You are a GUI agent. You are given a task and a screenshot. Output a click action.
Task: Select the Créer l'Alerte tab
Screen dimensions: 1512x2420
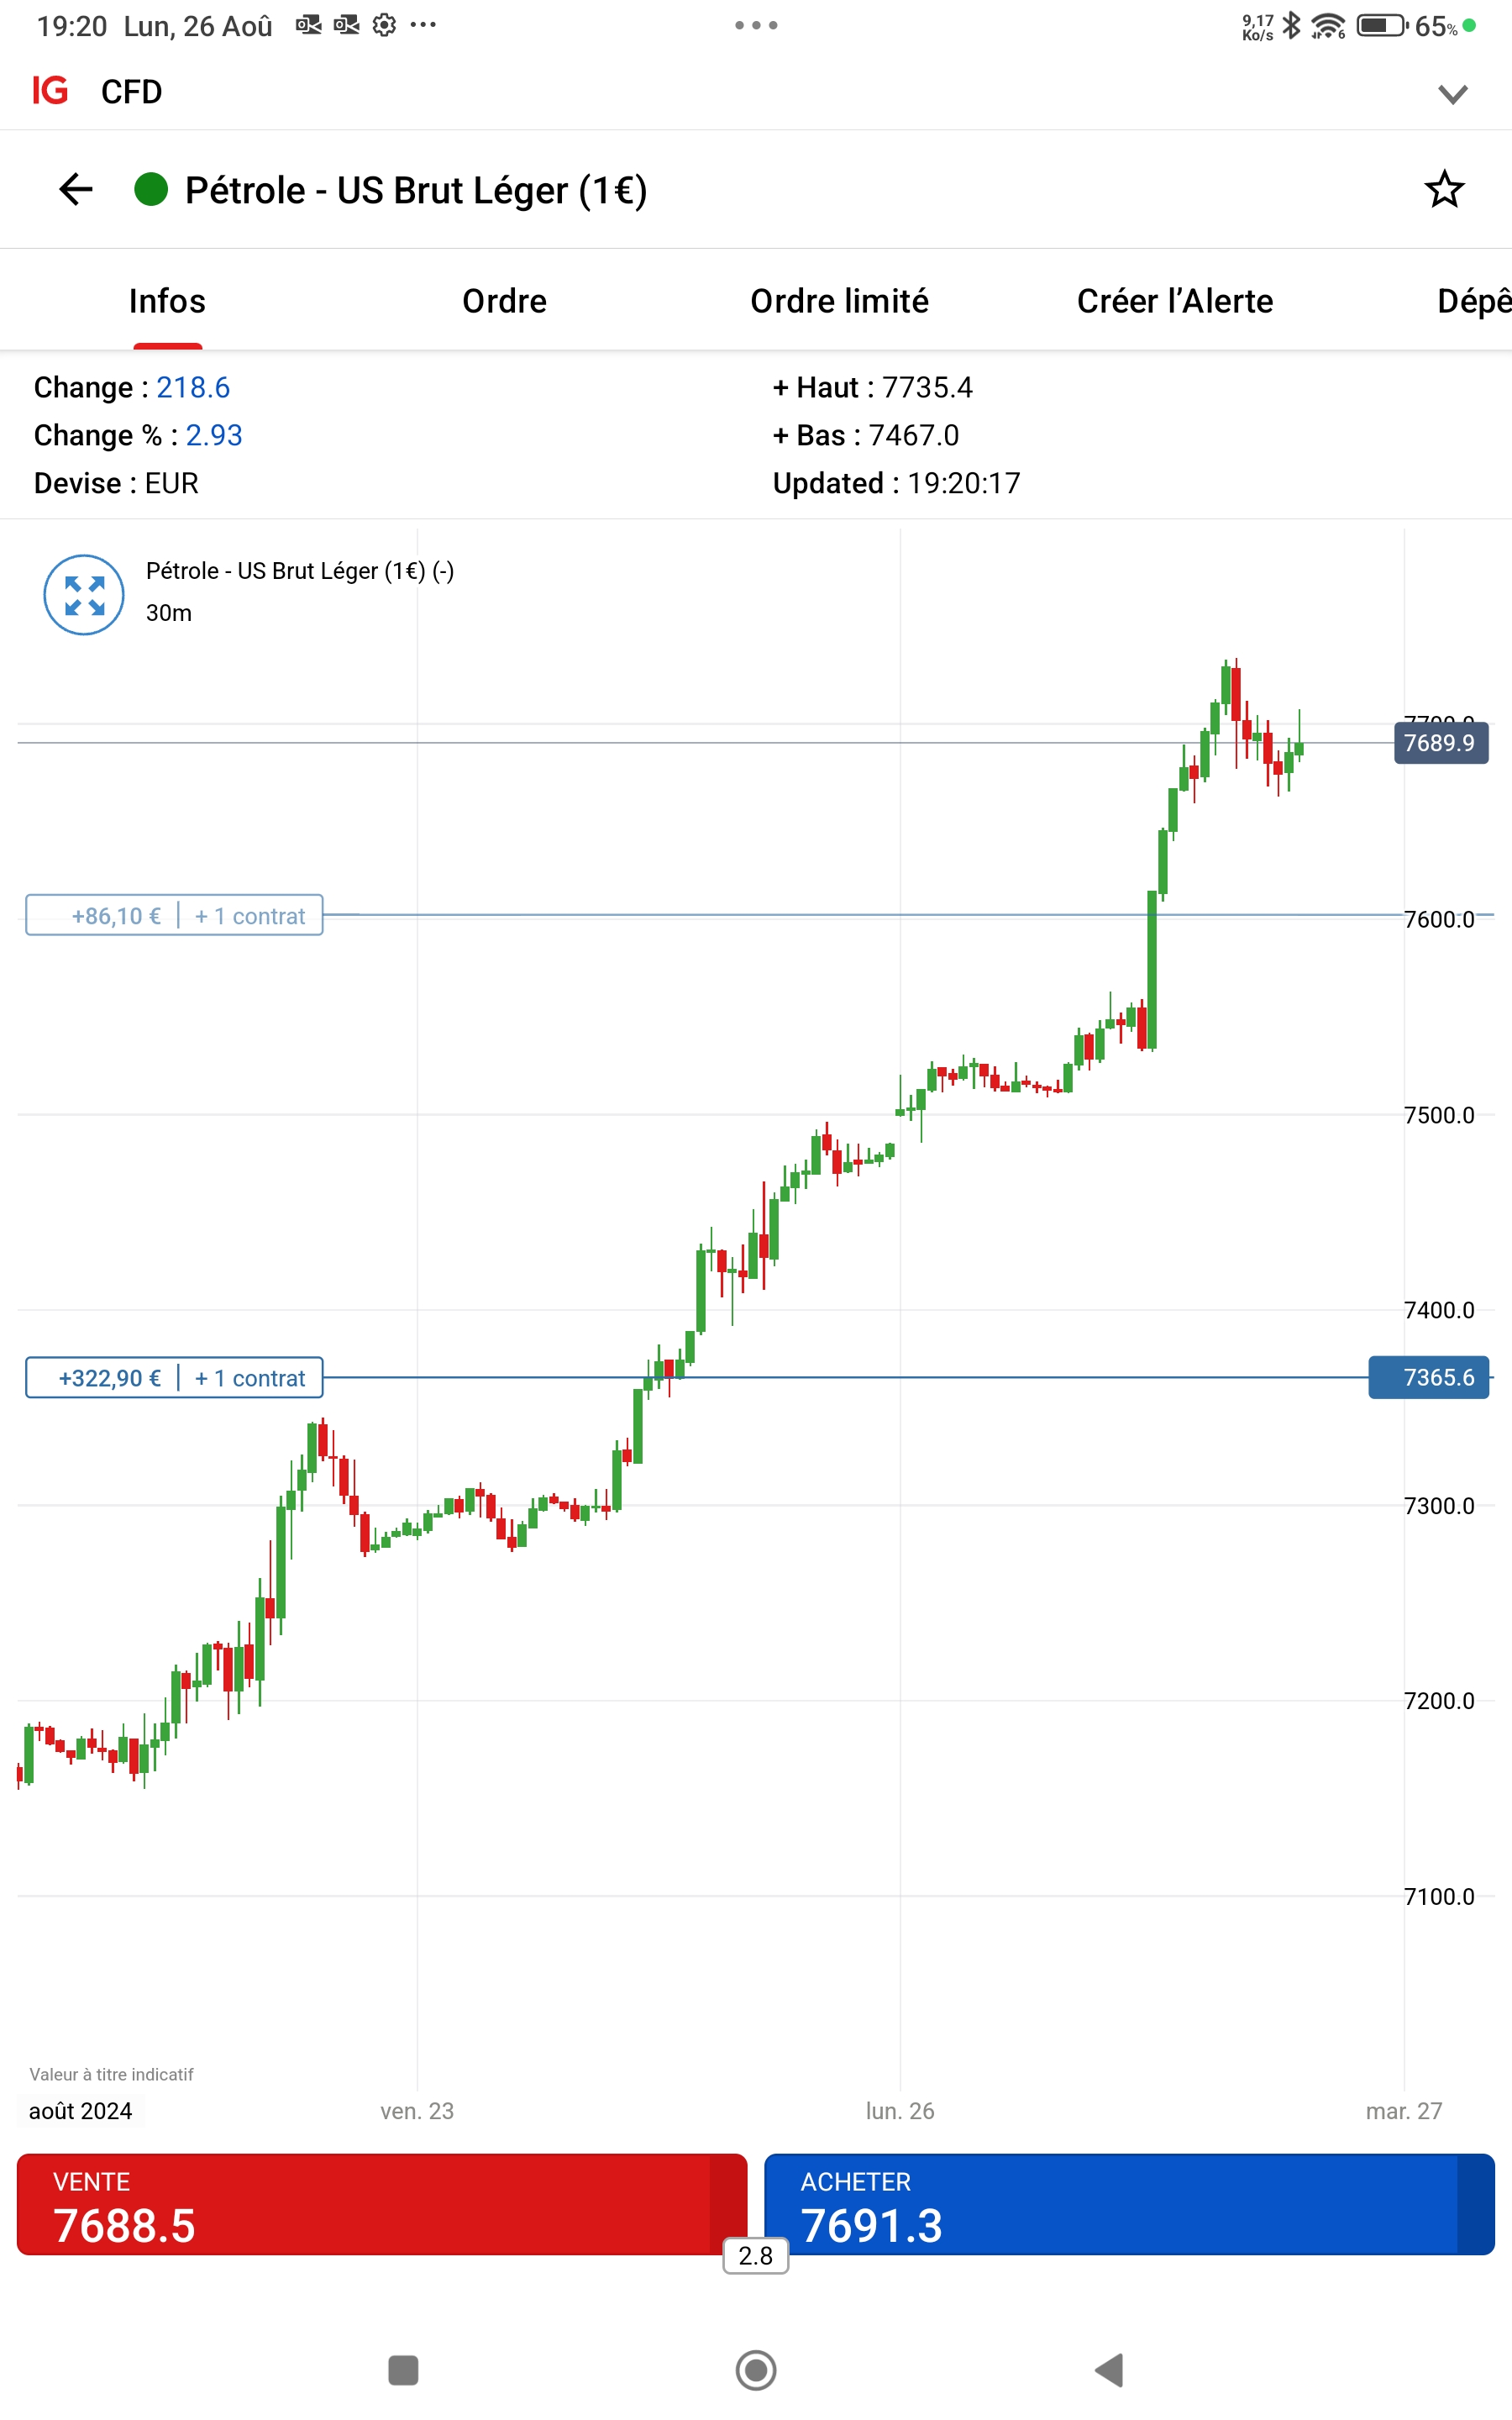pyautogui.click(x=1174, y=301)
